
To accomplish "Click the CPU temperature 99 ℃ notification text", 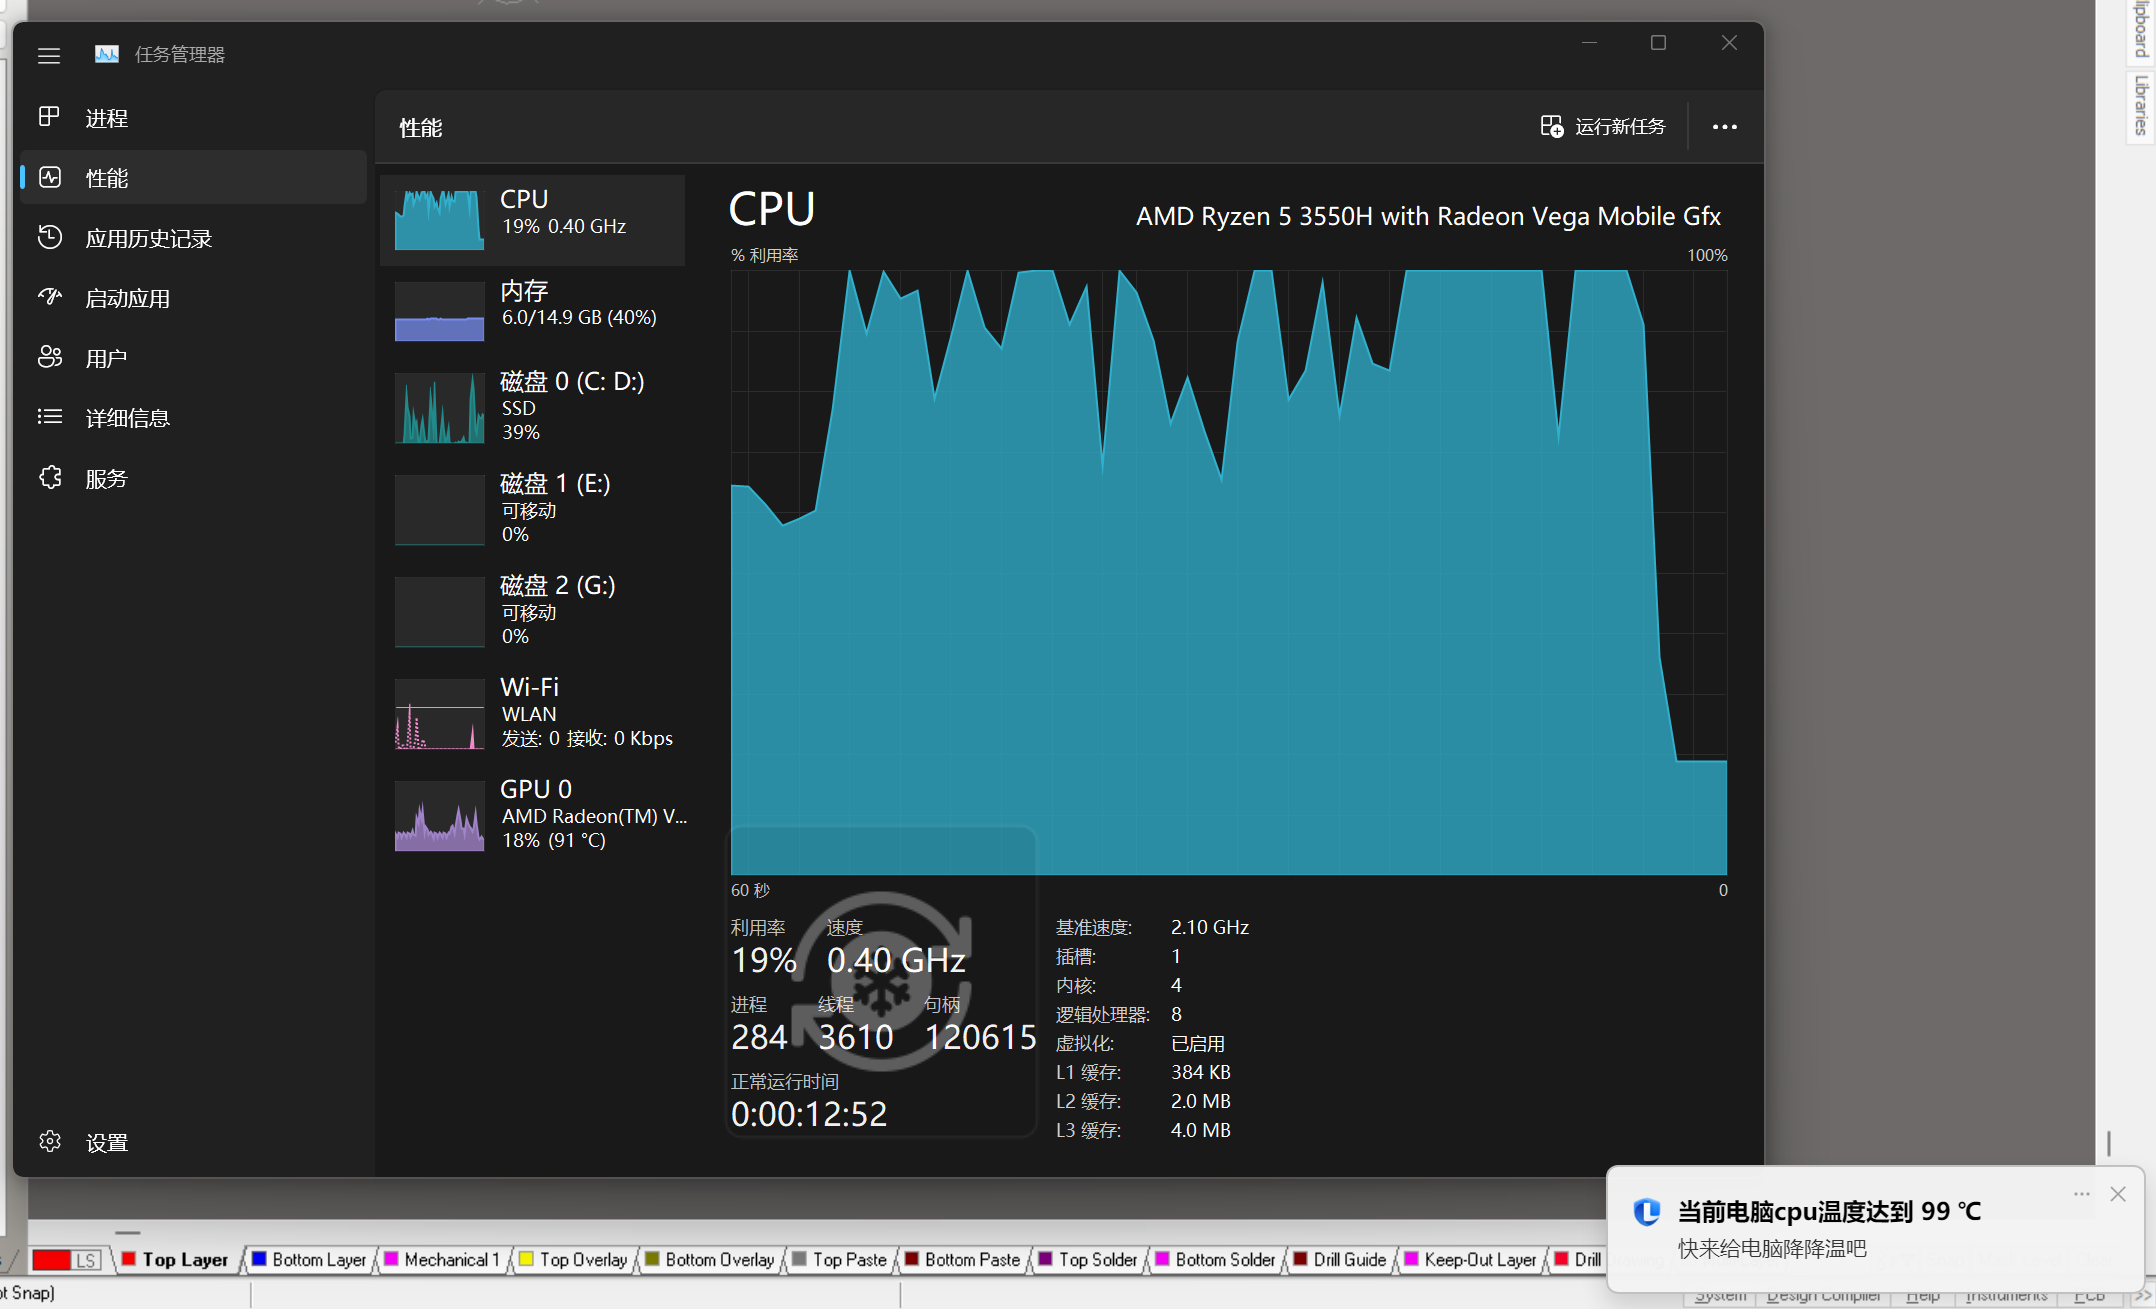I will coord(1829,1211).
